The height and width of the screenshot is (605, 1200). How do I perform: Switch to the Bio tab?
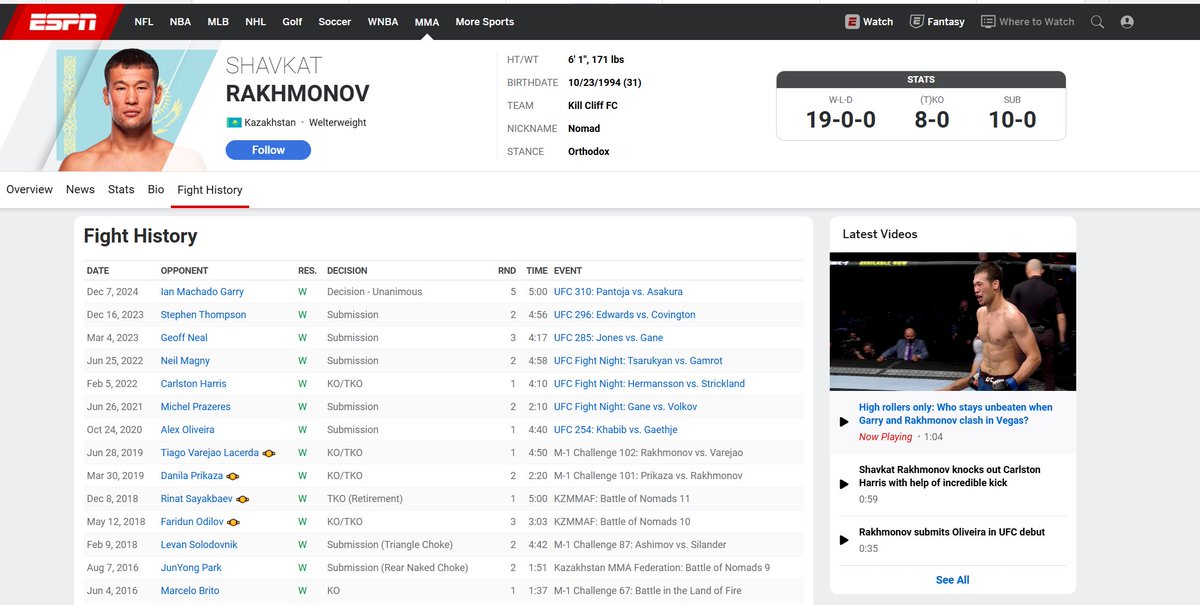pos(156,189)
